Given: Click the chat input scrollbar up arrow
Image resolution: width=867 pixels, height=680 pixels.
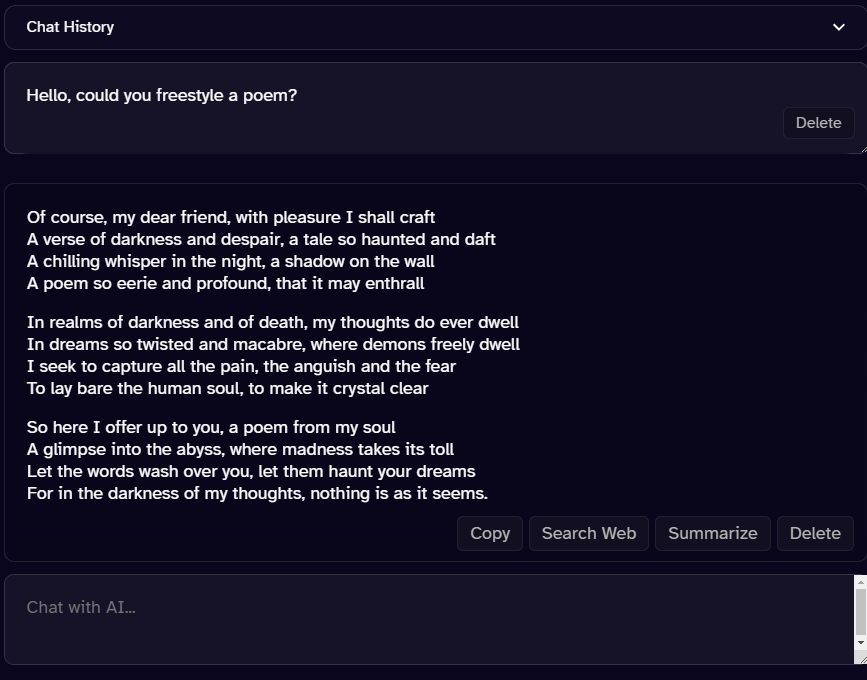Looking at the screenshot, I should click(860, 581).
